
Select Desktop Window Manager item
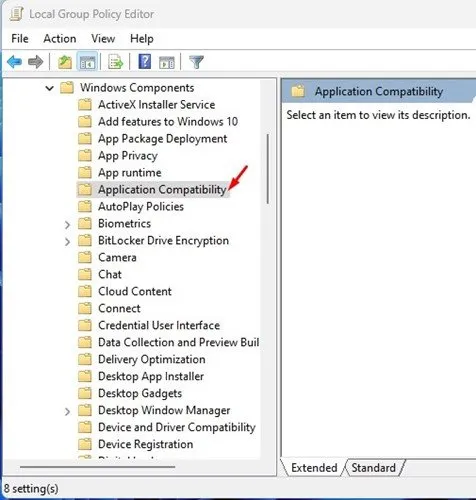click(x=164, y=410)
